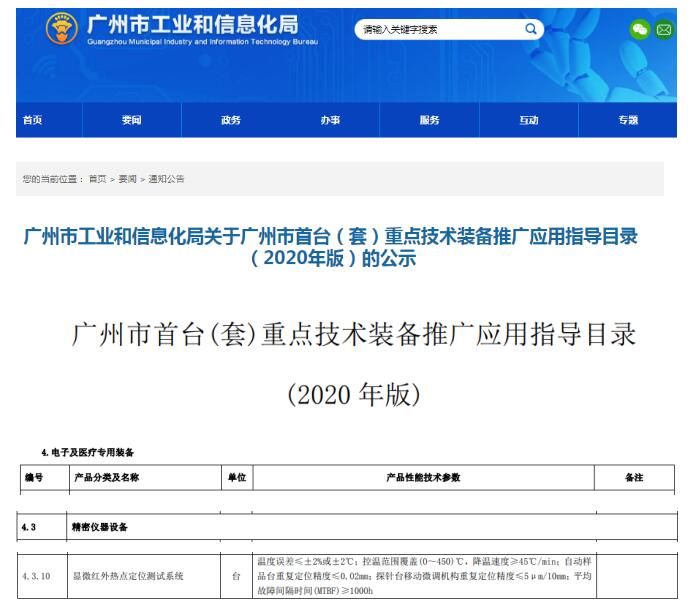The image size is (695, 611).
Task: Click the 台 unit cell
Action: point(236,576)
